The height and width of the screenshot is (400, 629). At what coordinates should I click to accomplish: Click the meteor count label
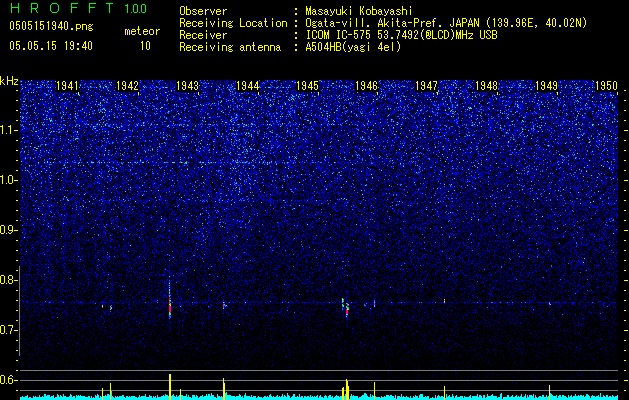142,31
